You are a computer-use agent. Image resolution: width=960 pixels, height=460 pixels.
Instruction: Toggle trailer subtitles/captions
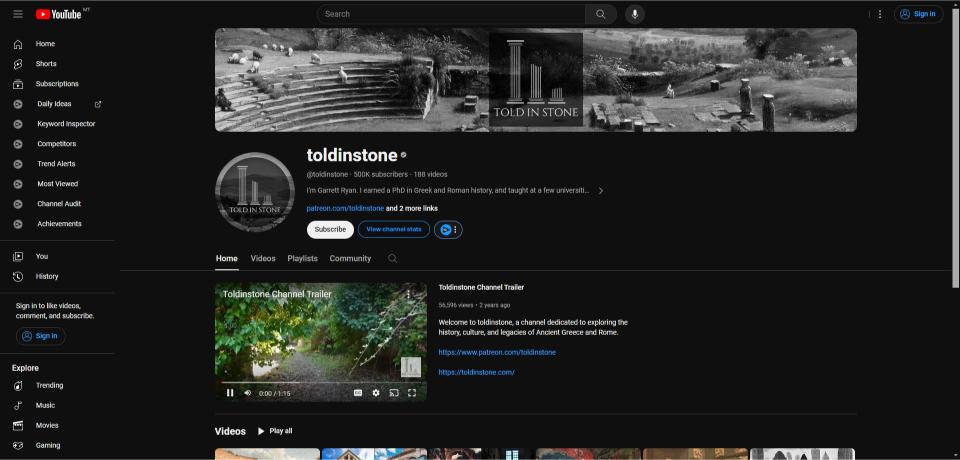358,393
